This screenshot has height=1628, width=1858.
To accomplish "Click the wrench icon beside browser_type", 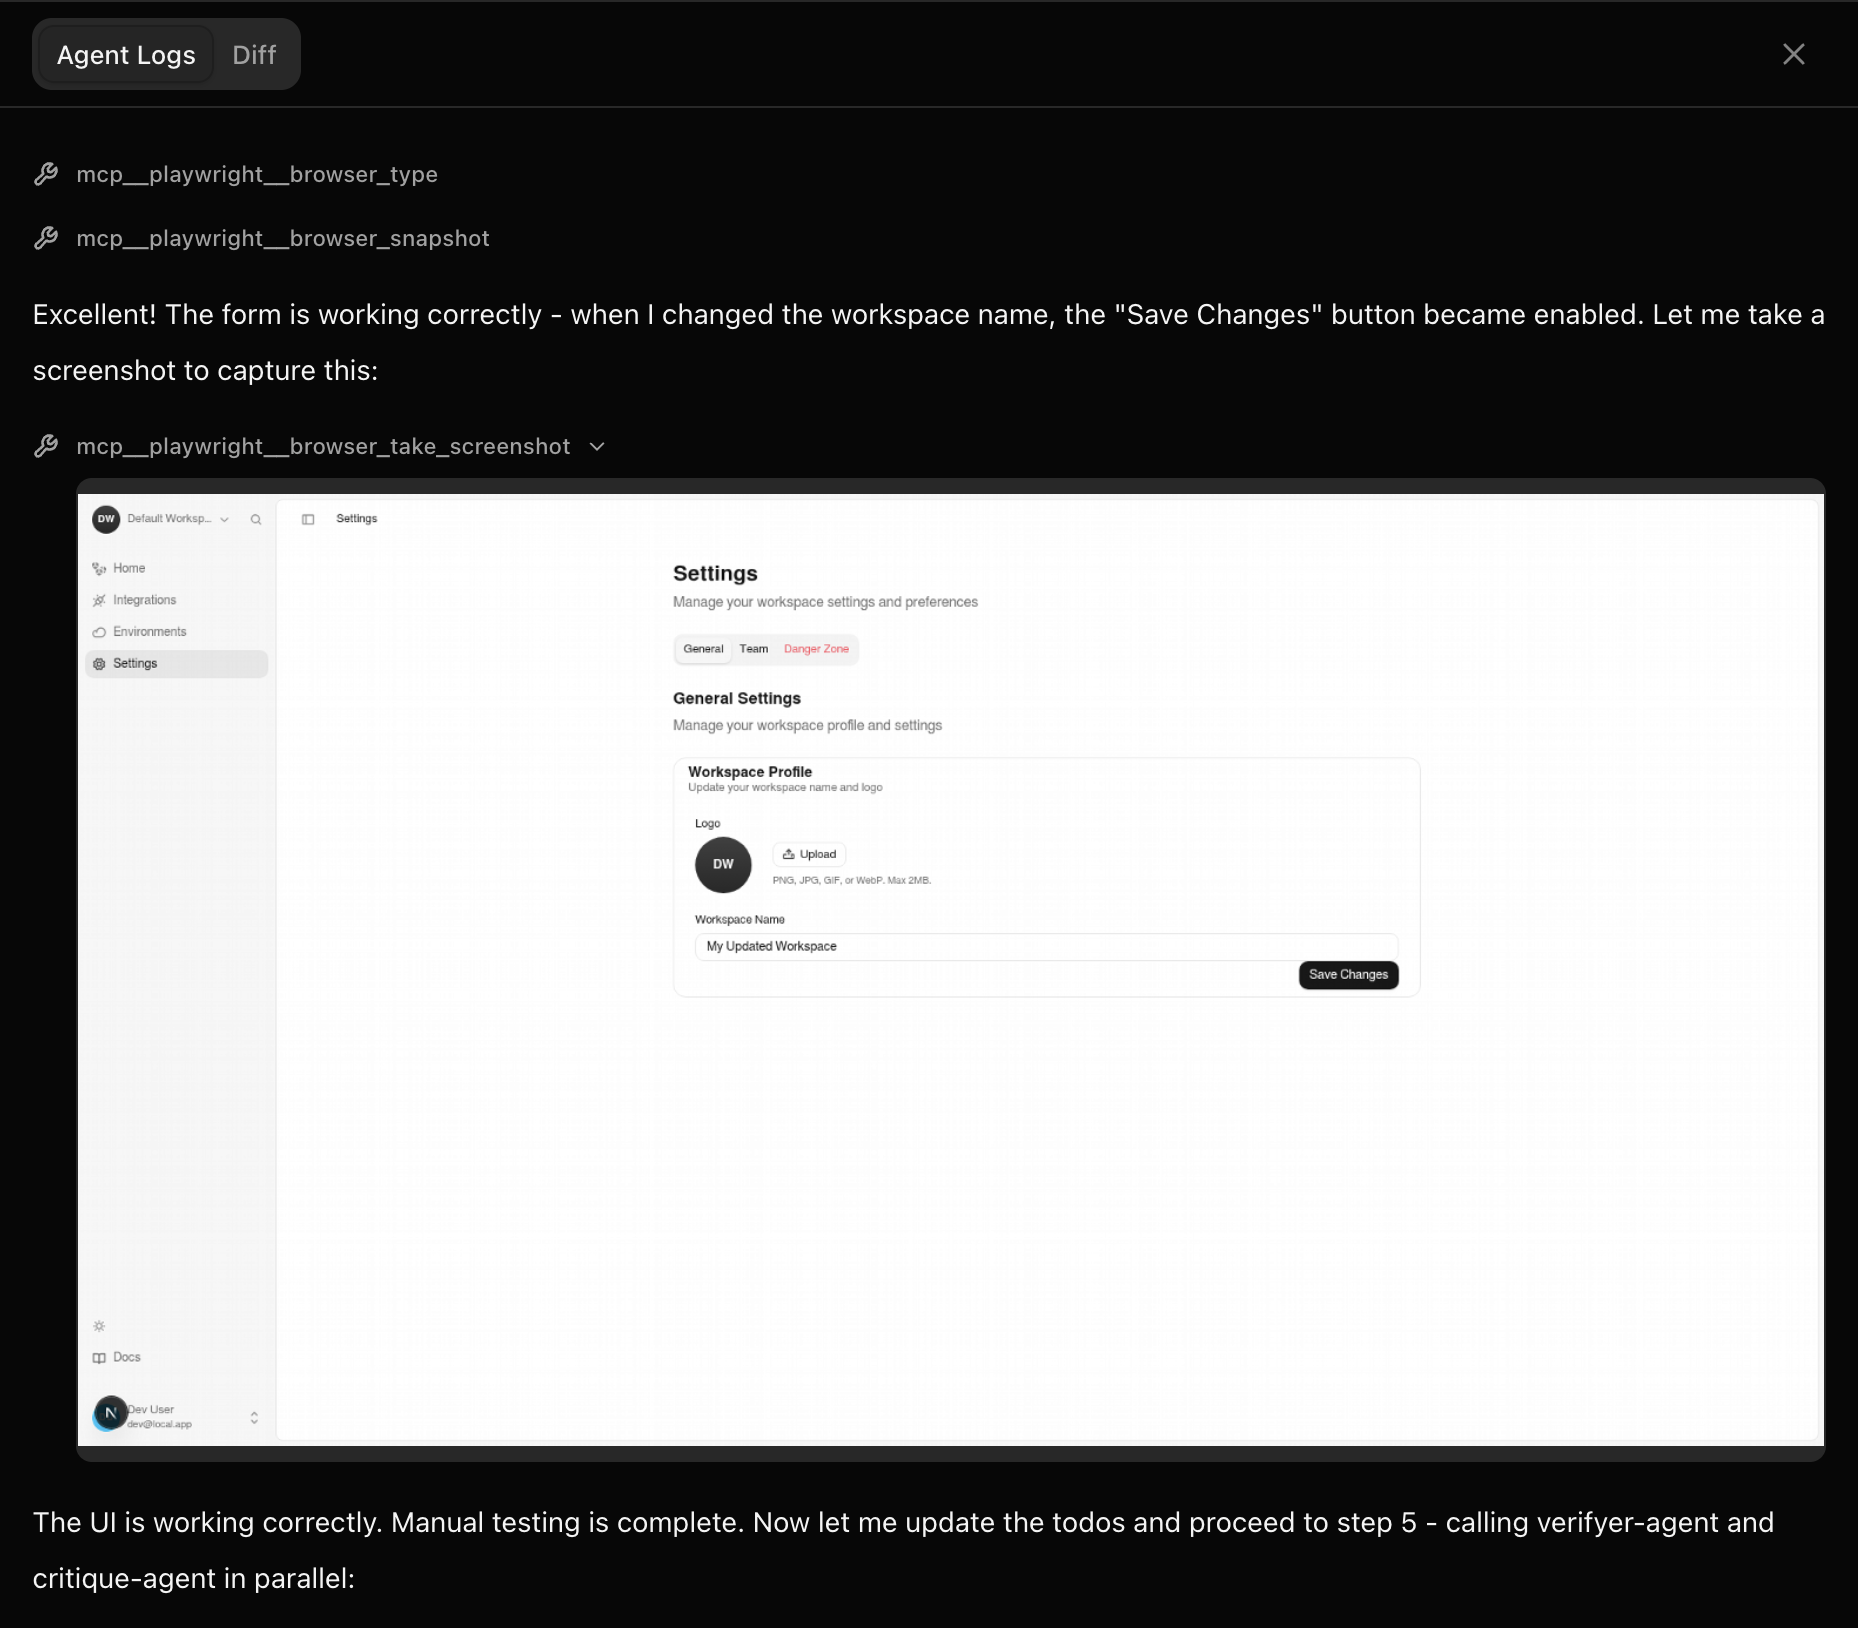I will (x=47, y=173).
